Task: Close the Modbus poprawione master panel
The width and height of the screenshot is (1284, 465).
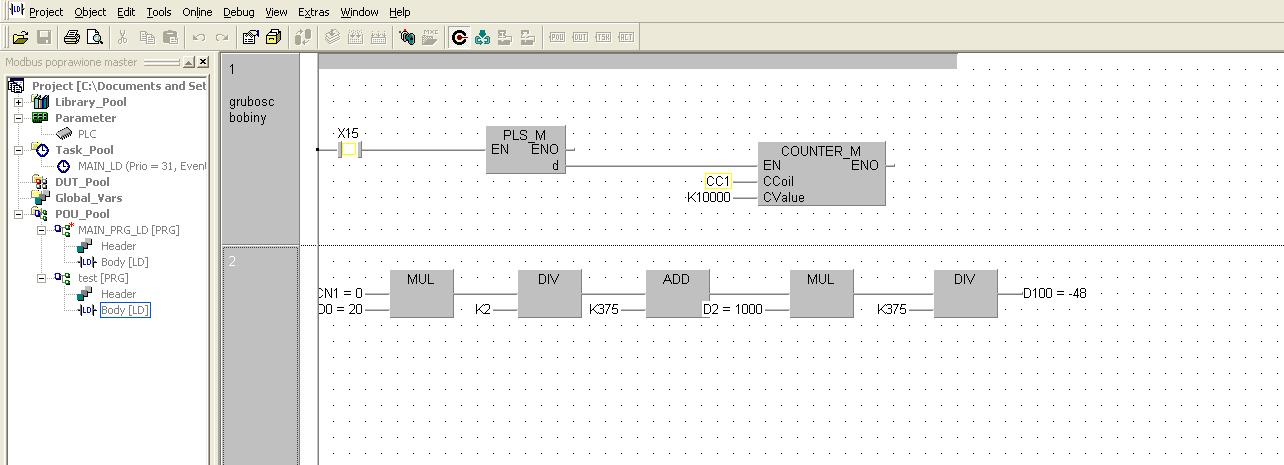Action: click(203, 62)
